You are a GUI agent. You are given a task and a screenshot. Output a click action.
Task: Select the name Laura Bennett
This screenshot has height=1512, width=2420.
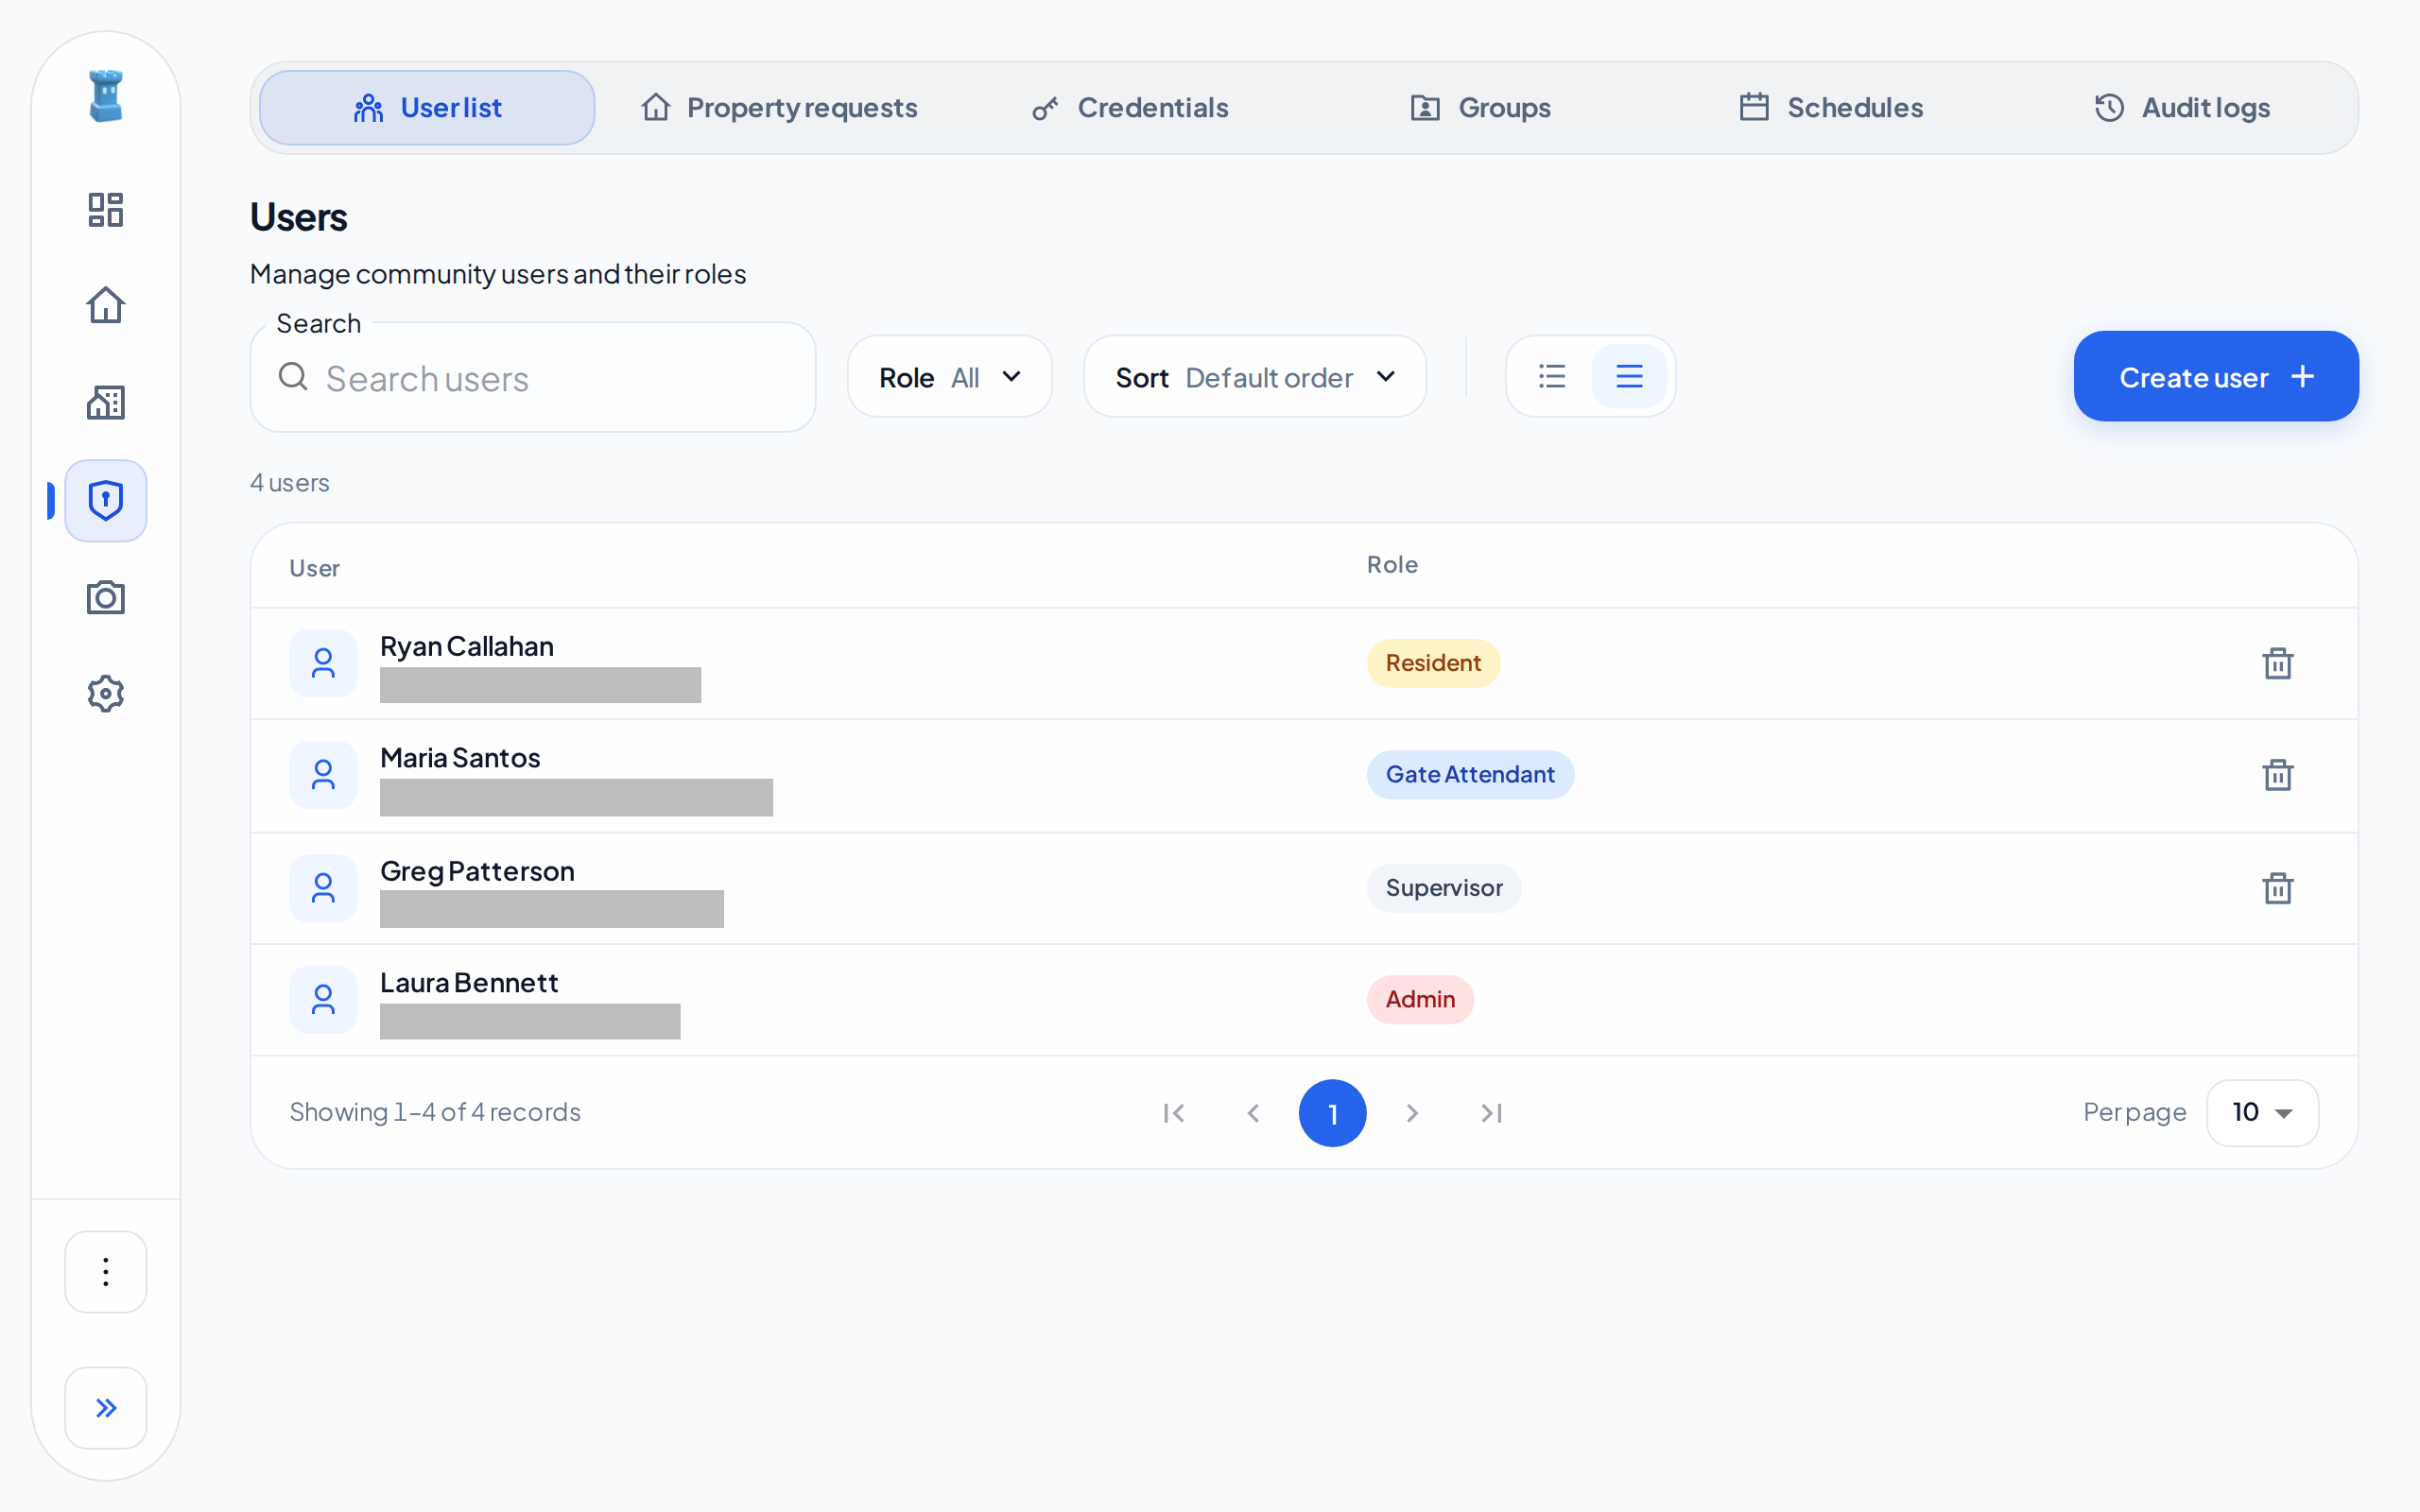469,983
